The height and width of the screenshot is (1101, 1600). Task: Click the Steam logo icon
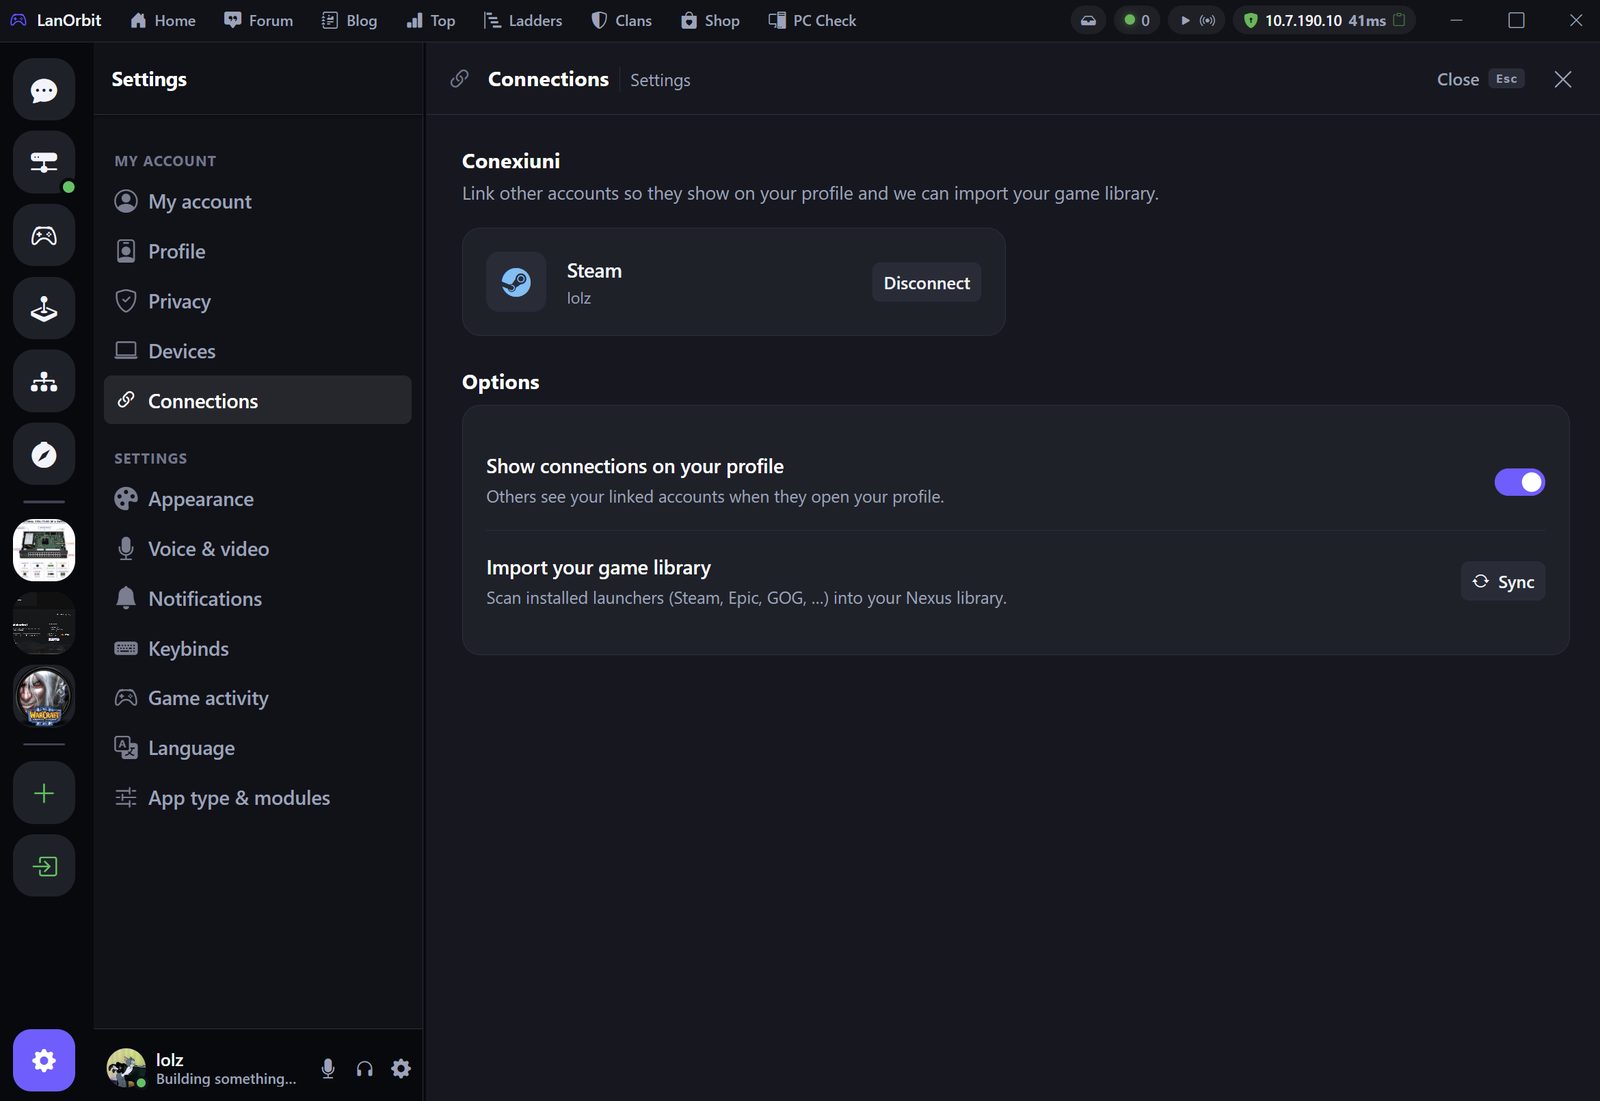click(x=516, y=282)
